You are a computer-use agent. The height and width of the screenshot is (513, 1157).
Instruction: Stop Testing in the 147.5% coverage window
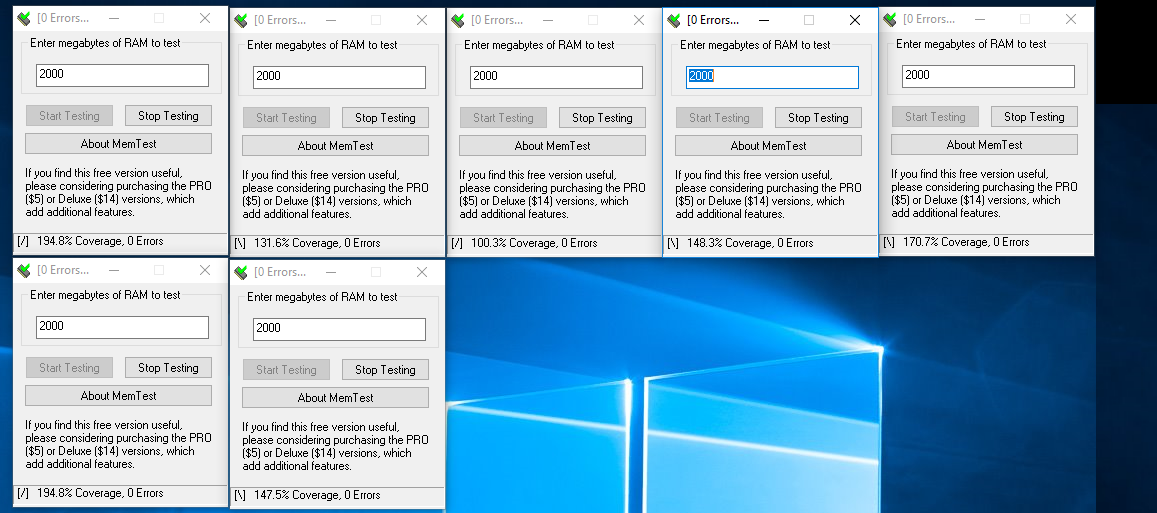pos(385,370)
